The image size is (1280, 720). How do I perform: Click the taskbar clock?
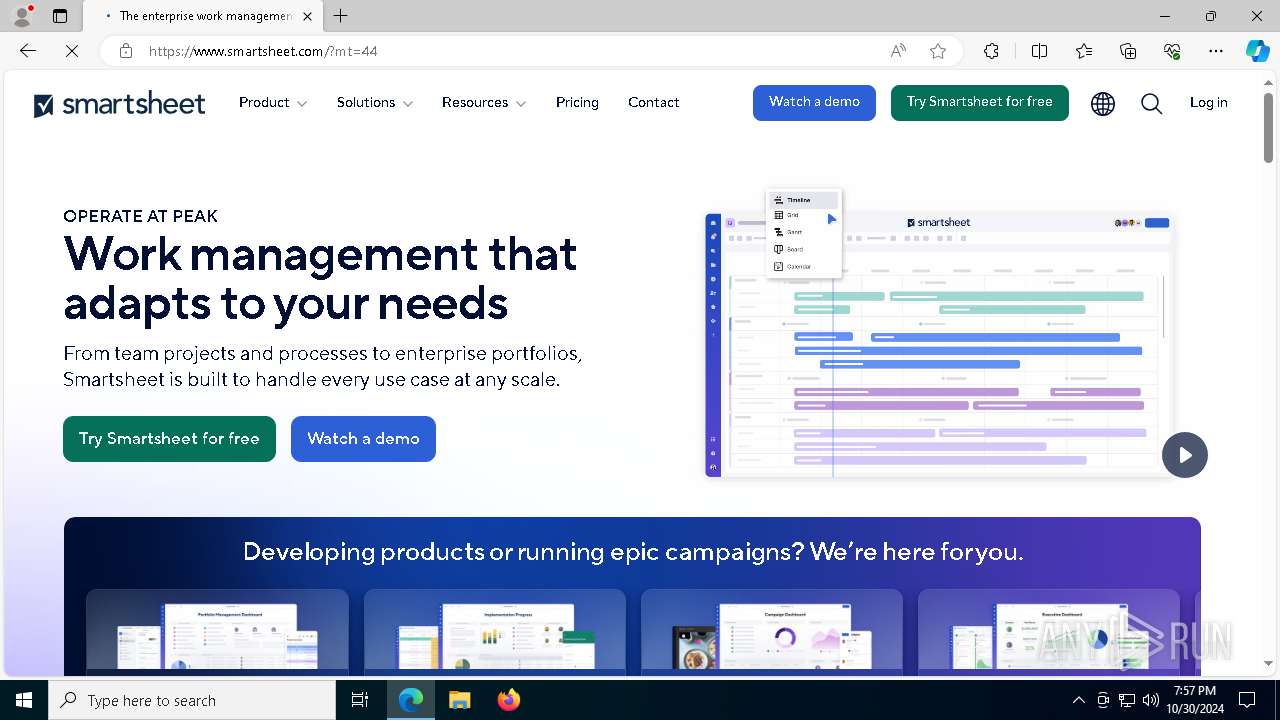pyautogui.click(x=1194, y=700)
